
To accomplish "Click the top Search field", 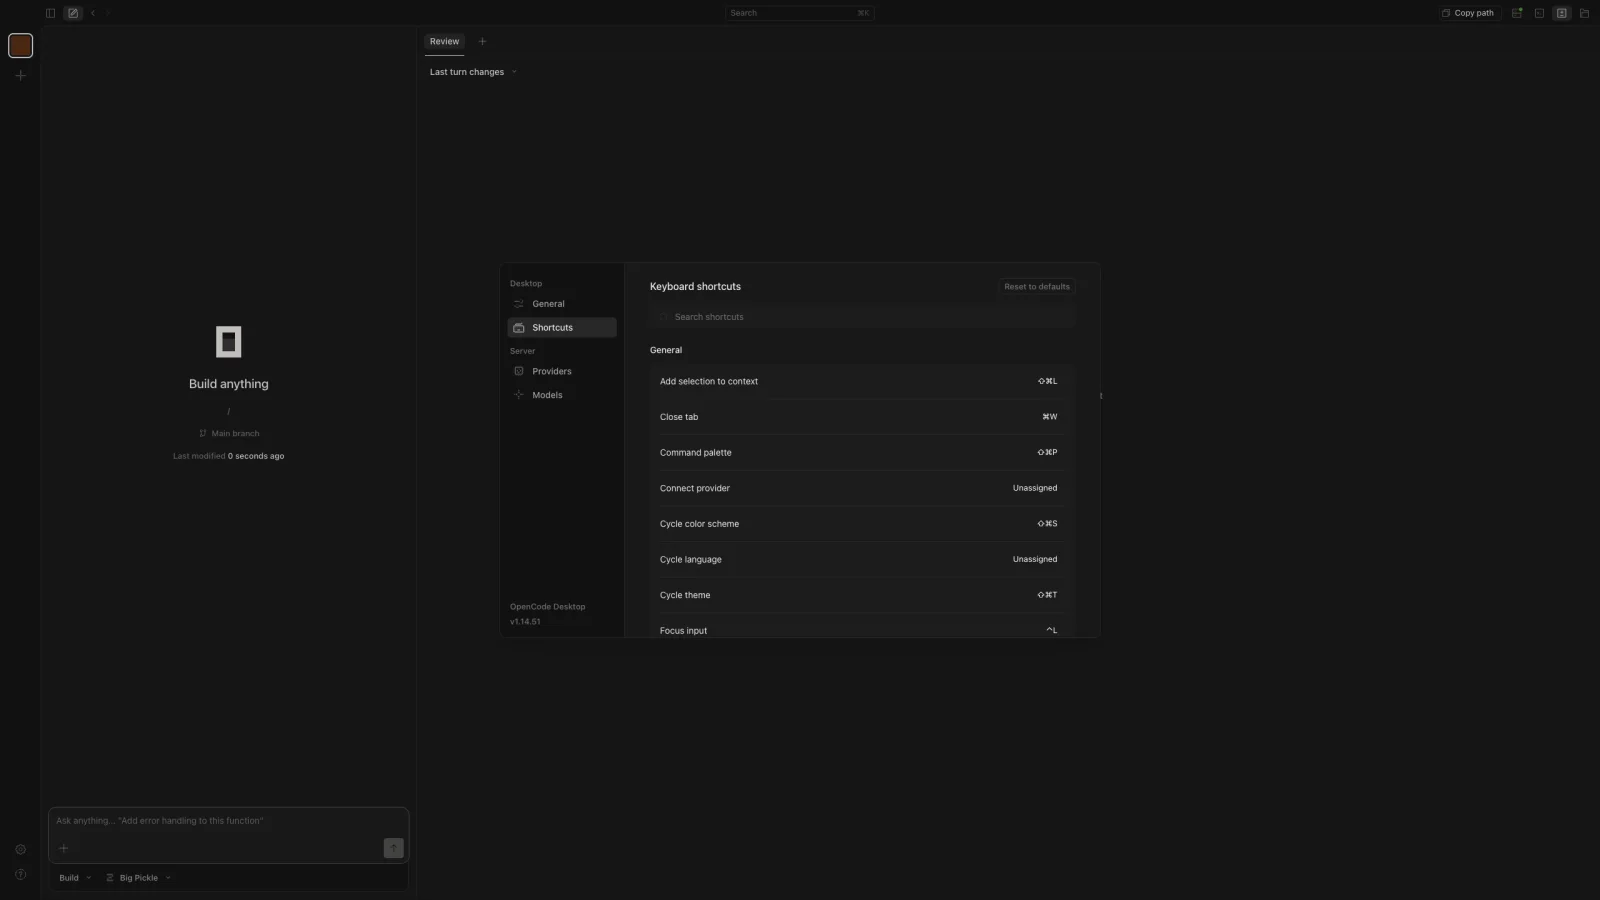I will 800,13.
